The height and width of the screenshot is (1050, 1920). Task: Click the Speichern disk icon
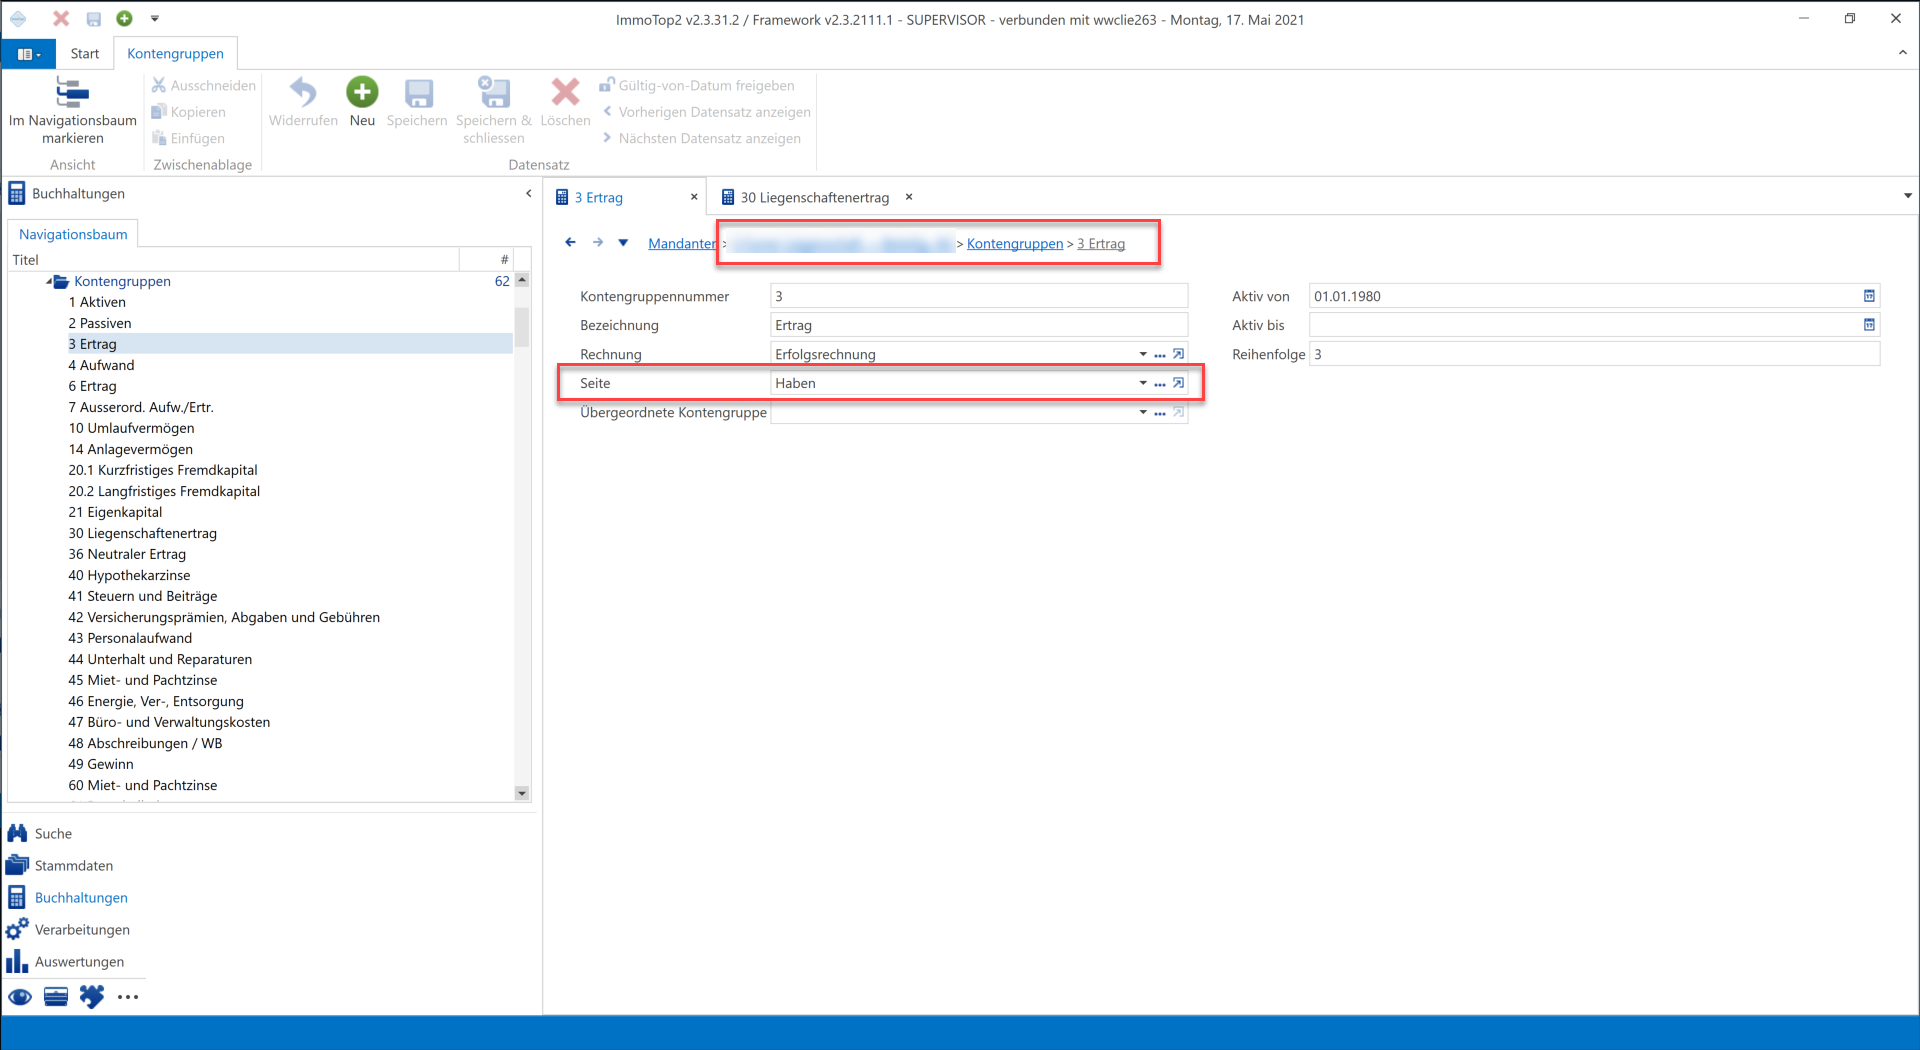pyautogui.click(x=418, y=93)
